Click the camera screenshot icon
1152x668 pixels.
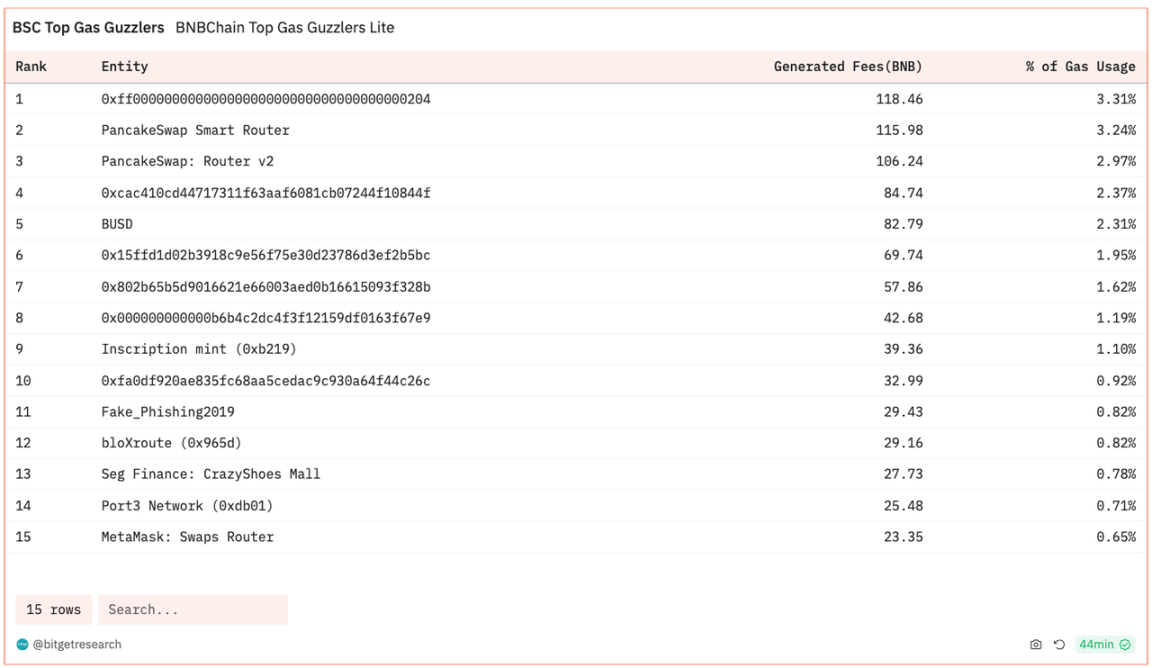point(1036,645)
